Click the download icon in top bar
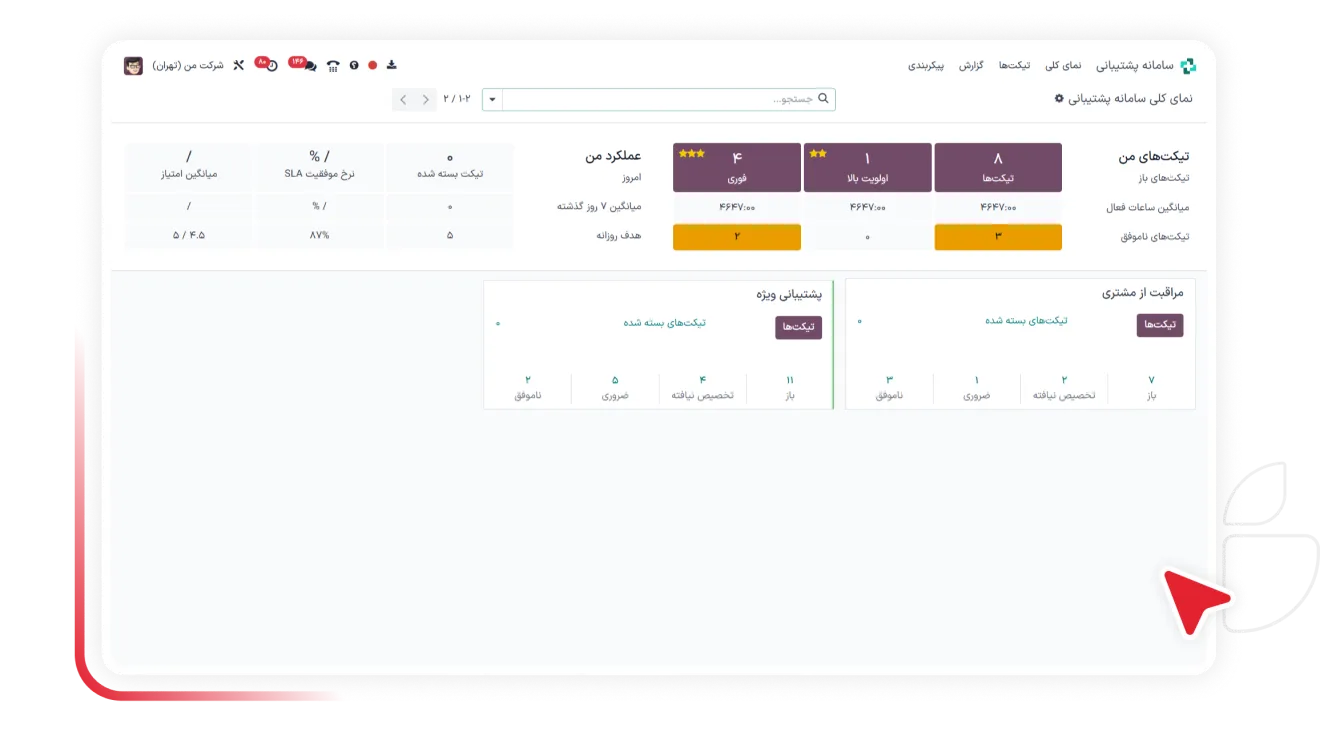The image size is (1320, 742). coord(392,65)
